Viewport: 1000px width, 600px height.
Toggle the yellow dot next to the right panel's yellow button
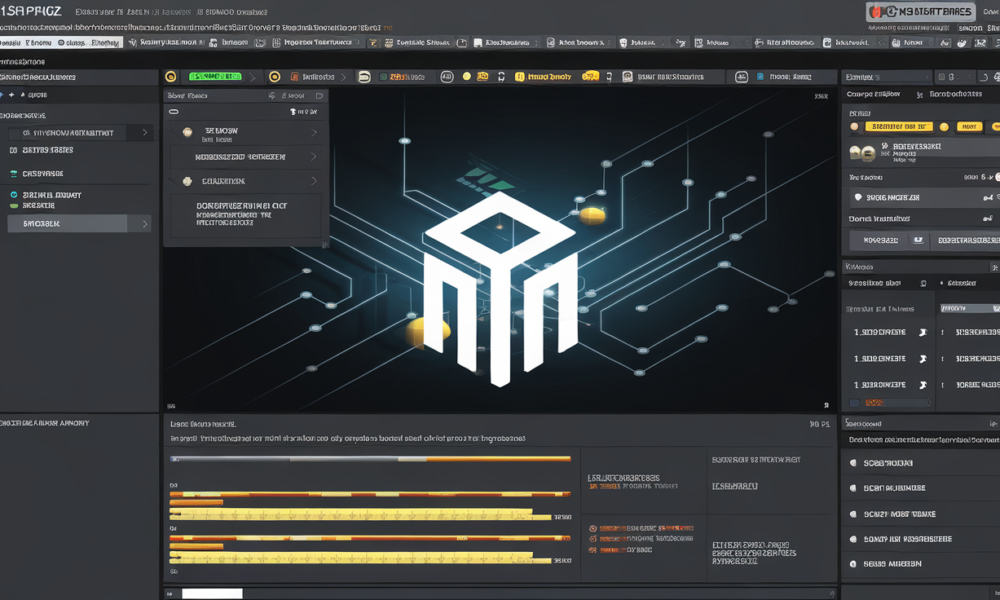944,126
